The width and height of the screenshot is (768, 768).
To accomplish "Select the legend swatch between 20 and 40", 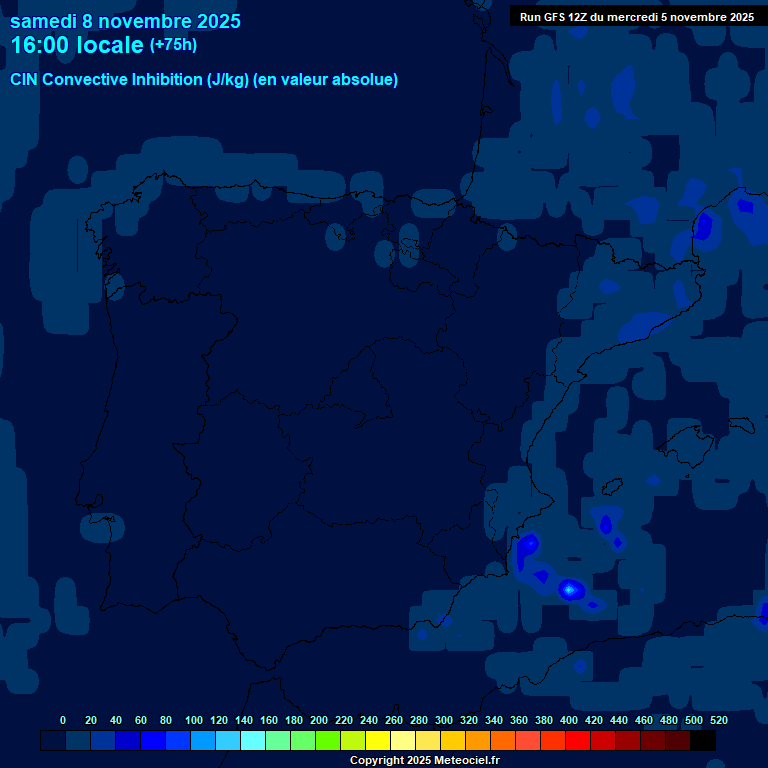I will point(103,740).
